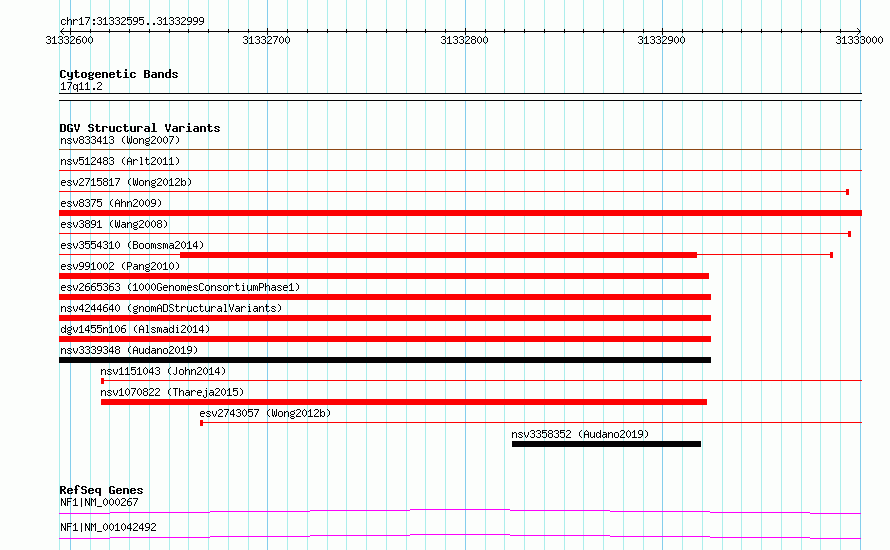Screen dimensions: 890x550
Task: Select the esv2715817 (Wong2012b) label
Action: pos(126,182)
